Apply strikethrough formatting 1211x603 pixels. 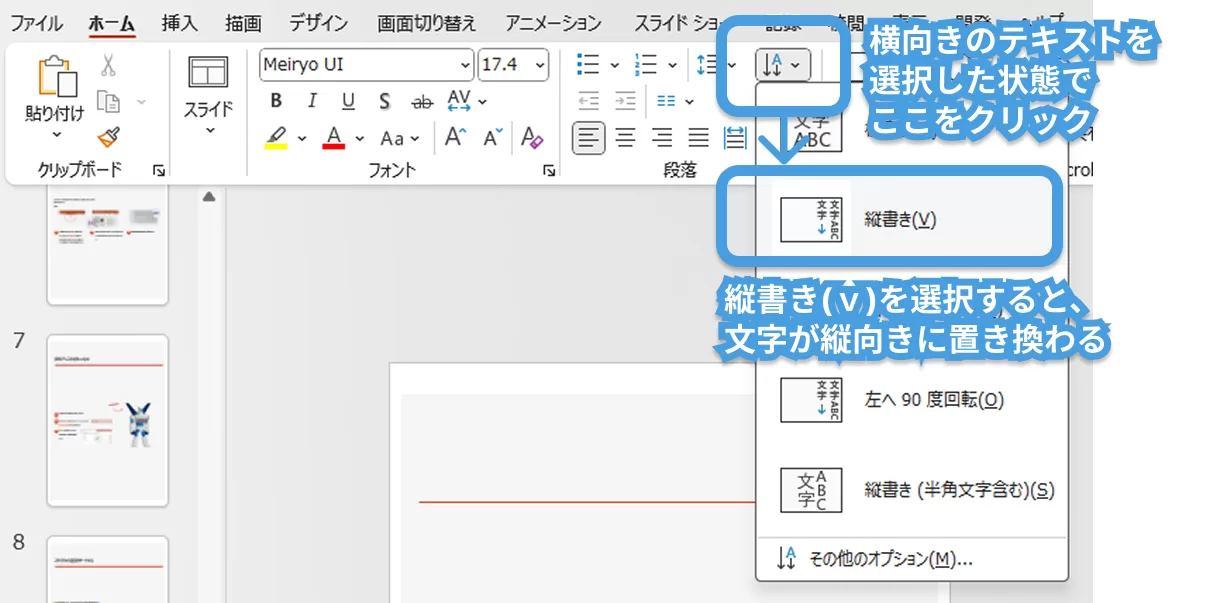423,101
